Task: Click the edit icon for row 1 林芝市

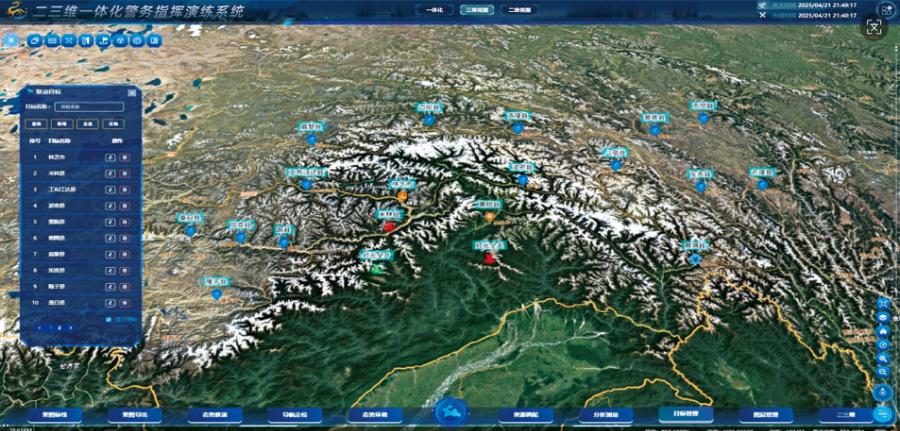Action: point(110,157)
